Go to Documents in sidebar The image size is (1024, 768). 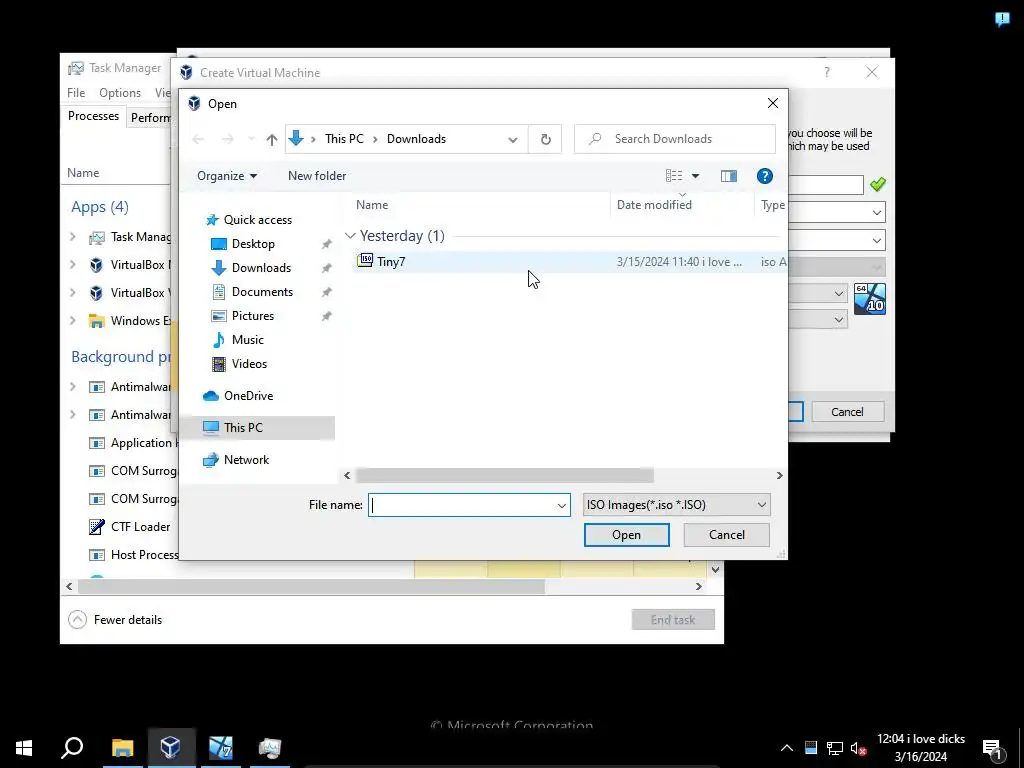click(x=262, y=292)
